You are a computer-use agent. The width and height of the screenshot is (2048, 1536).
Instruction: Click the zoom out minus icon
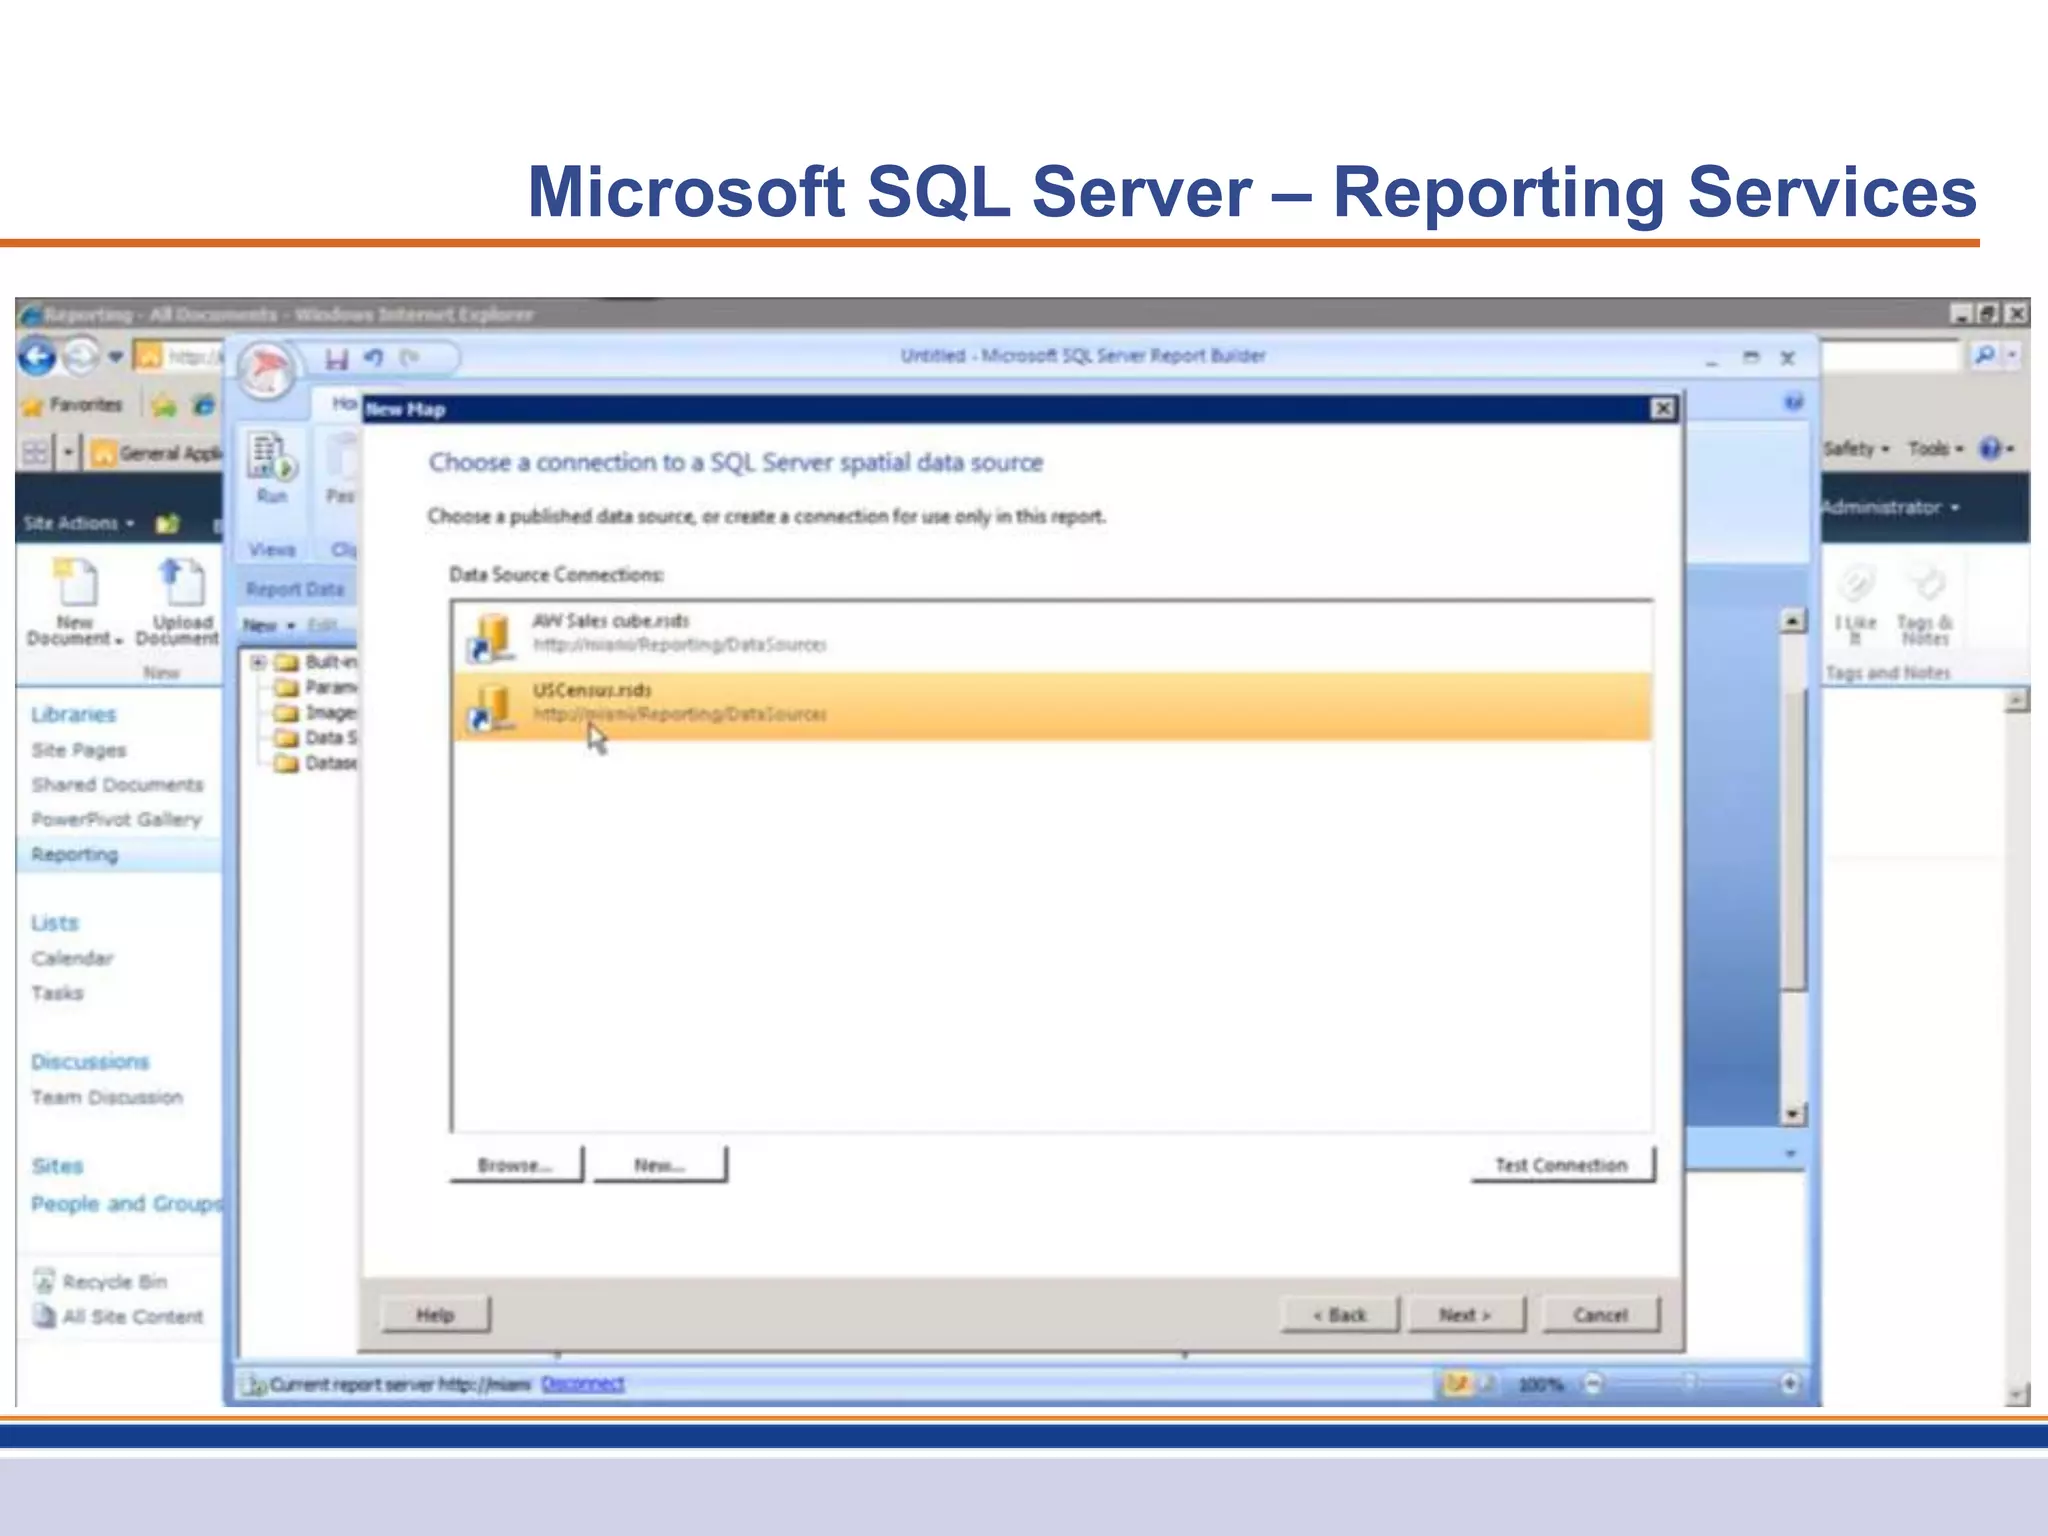pos(1594,1384)
